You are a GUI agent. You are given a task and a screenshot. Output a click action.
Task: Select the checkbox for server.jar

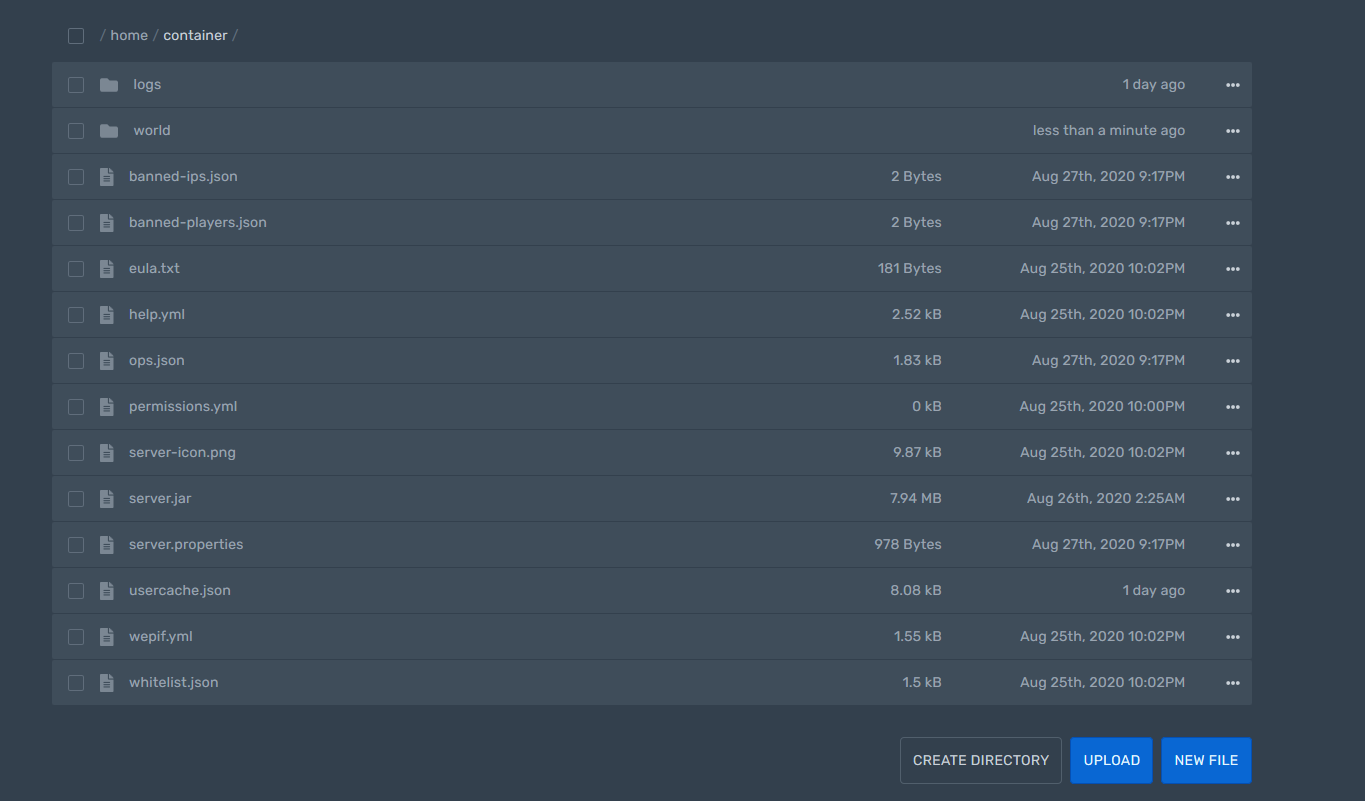75,498
